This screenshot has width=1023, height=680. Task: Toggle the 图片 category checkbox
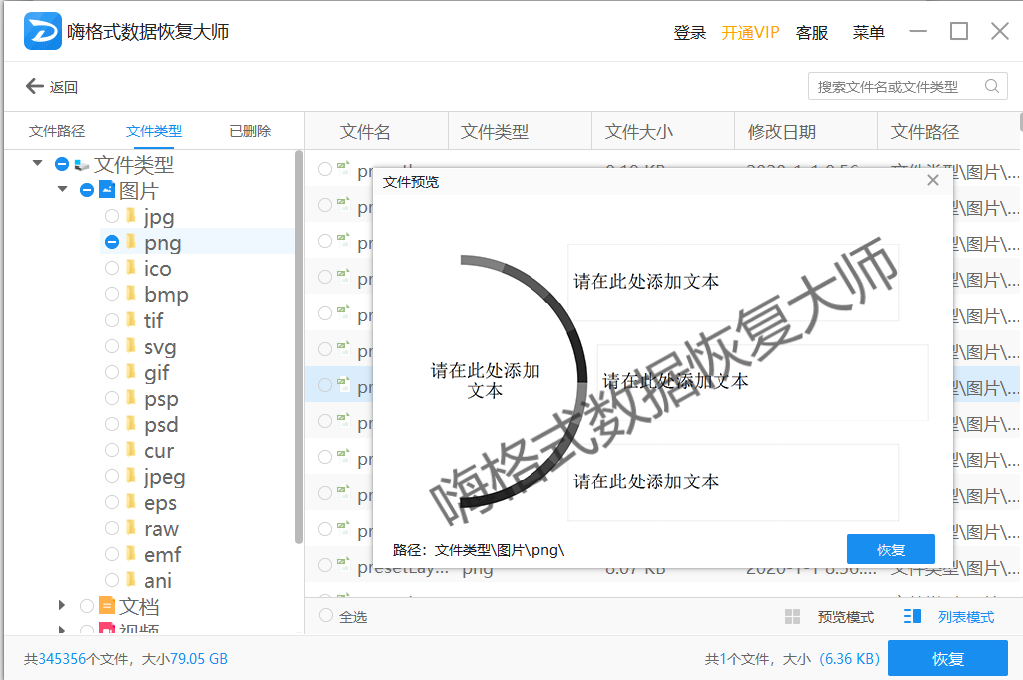pos(87,190)
